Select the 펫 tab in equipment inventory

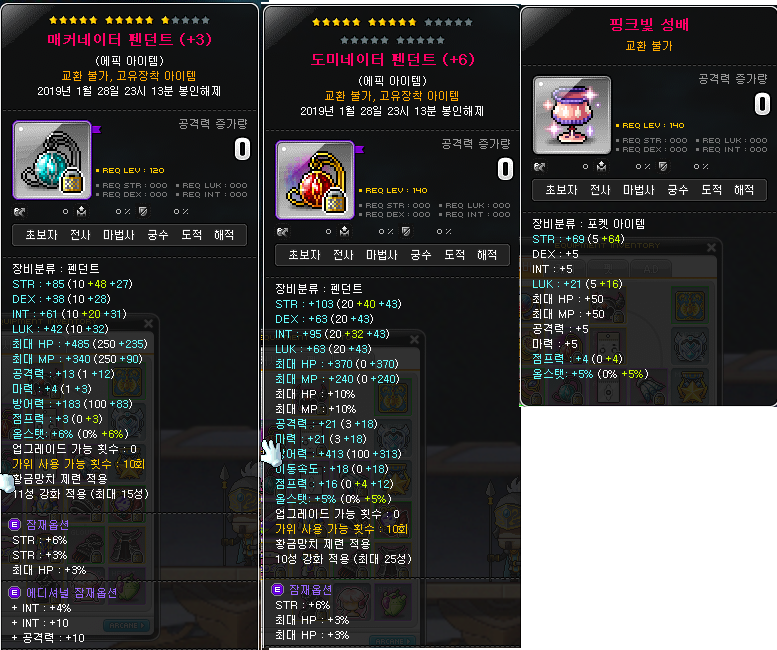tap(608, 269)
